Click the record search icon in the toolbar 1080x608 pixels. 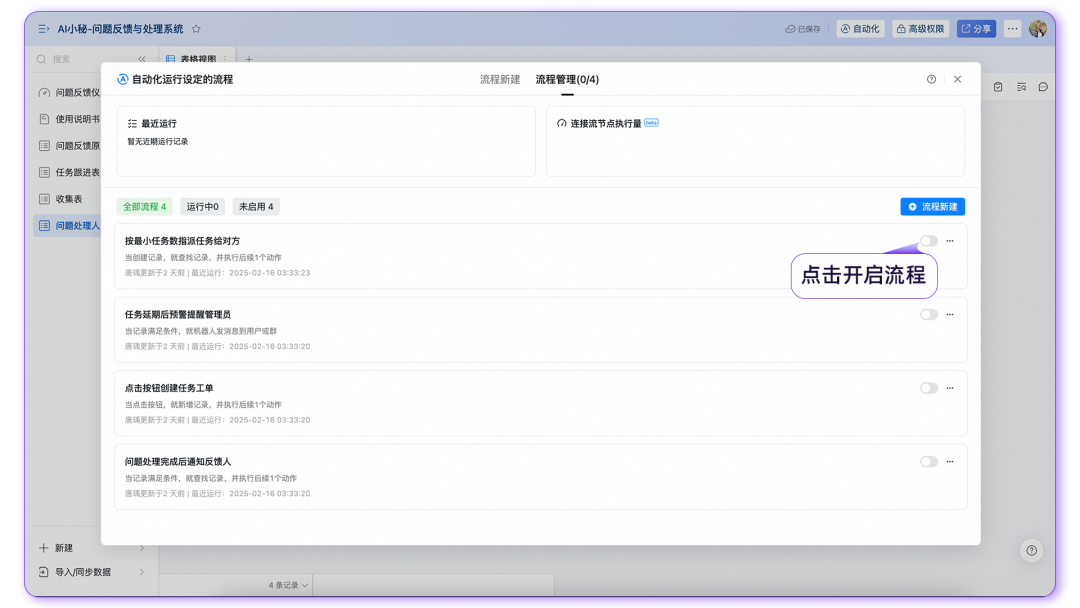(x=1022, y=86)
